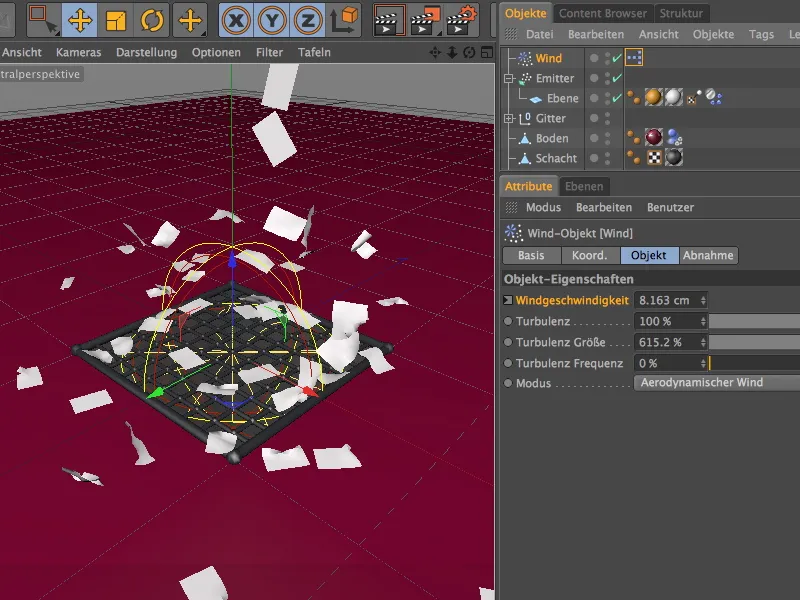Select the live selection tool

click(x=43, y=19)
